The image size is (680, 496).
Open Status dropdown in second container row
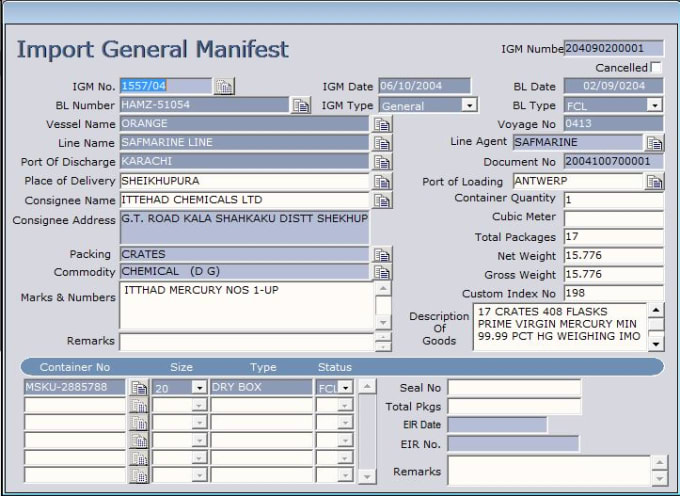[x=346, y=405]
